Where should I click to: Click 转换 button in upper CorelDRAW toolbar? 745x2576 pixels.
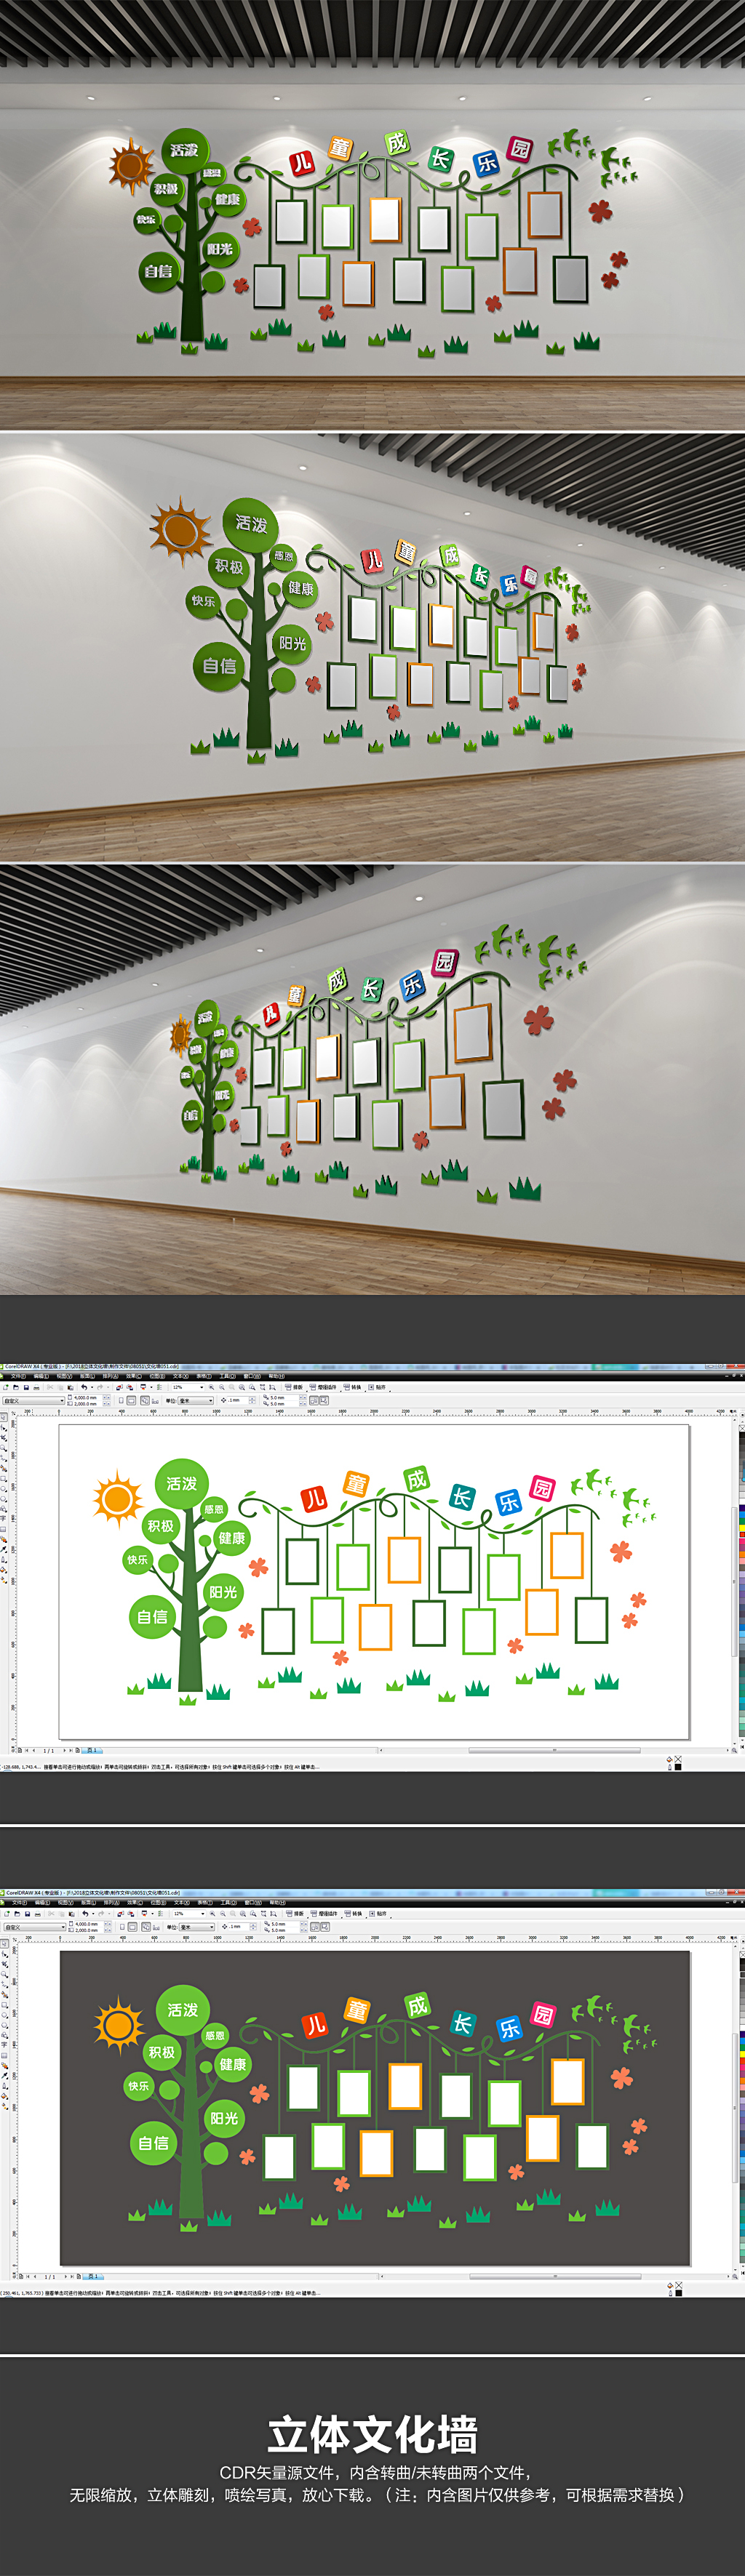pyautogui.click(x=352, y=1387)
